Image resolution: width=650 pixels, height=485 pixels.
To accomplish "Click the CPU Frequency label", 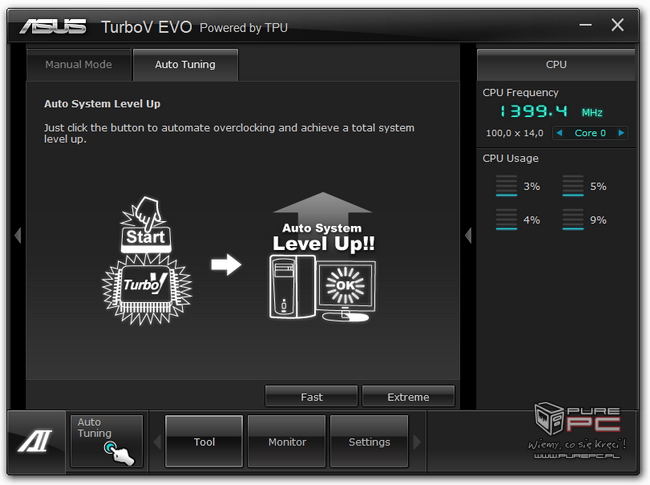I will click(x=520, y=92).
